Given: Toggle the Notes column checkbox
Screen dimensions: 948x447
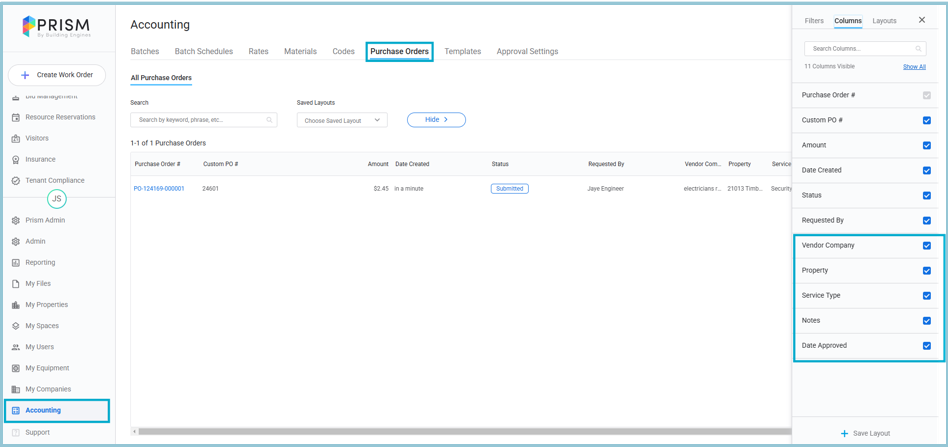Looking at the screenshot, I should [926, 321].
